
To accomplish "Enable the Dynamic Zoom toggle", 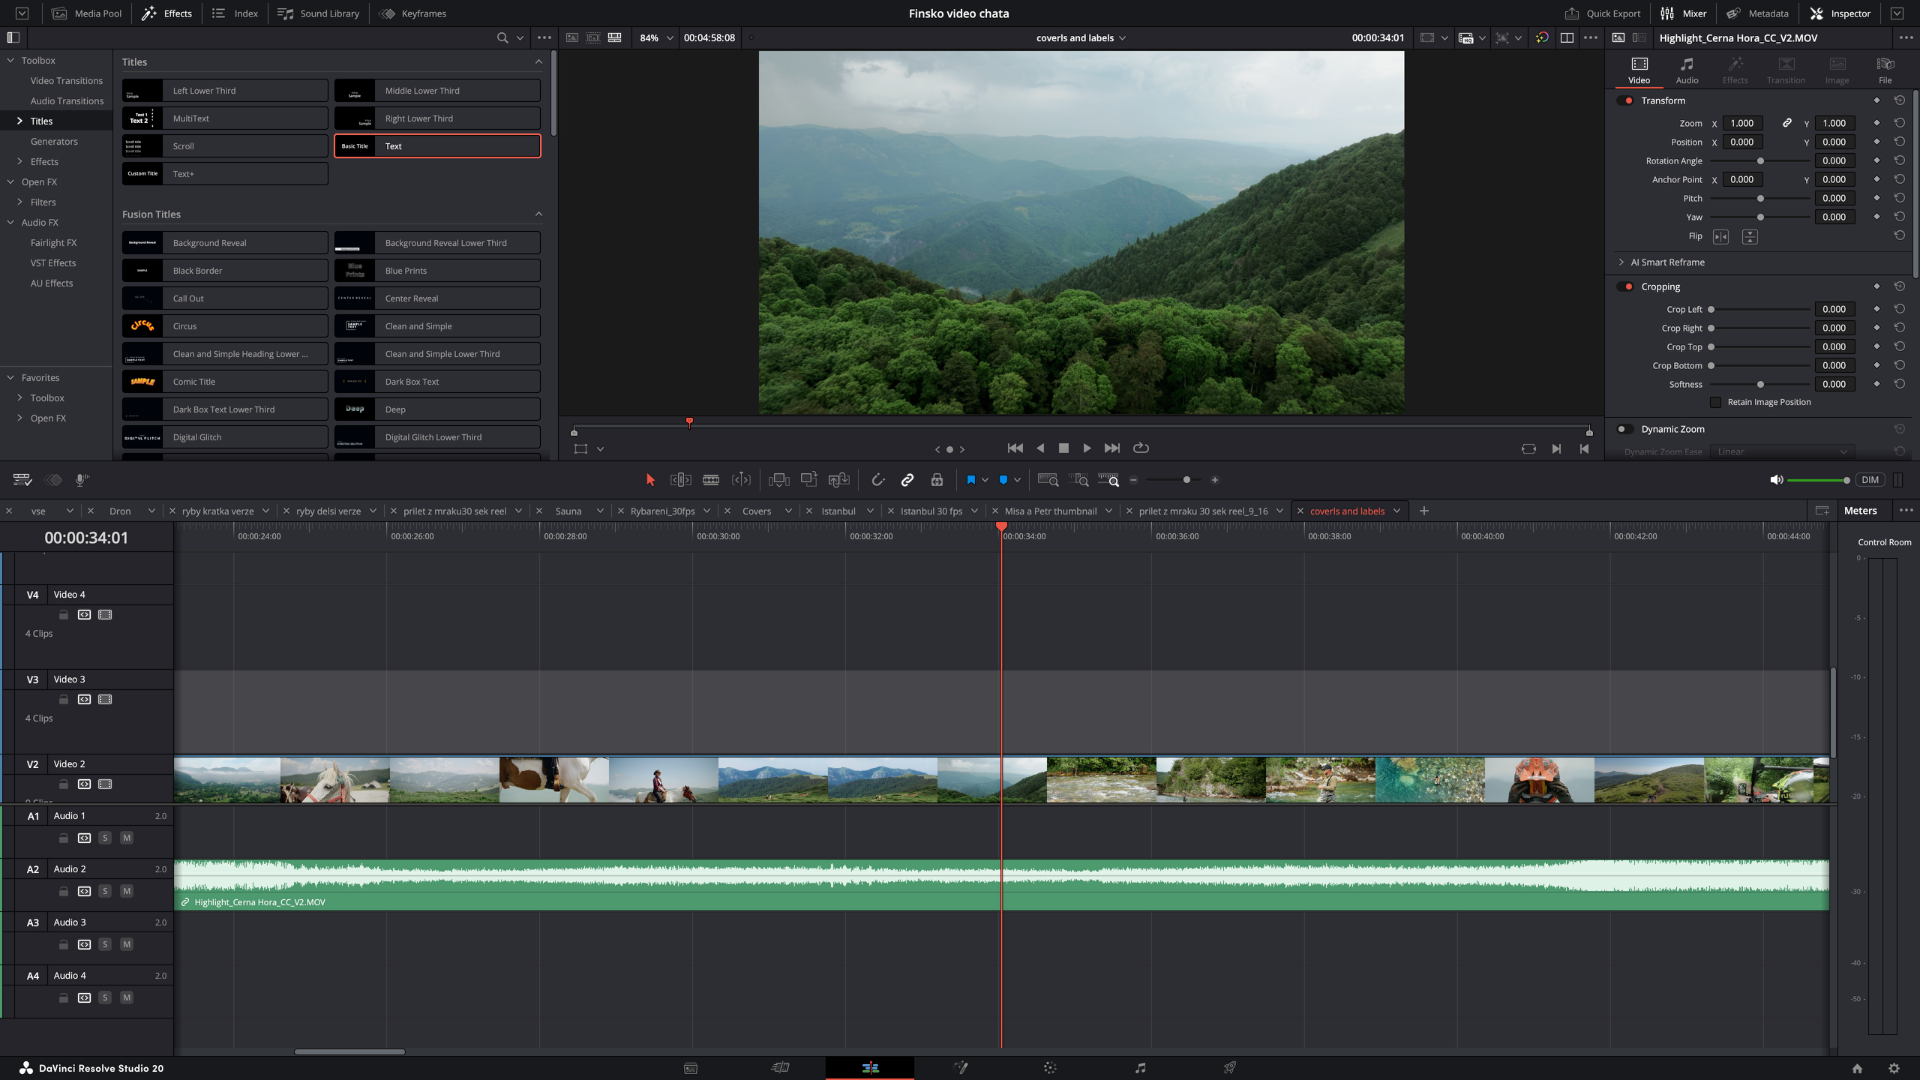I will pos(1625,429).
